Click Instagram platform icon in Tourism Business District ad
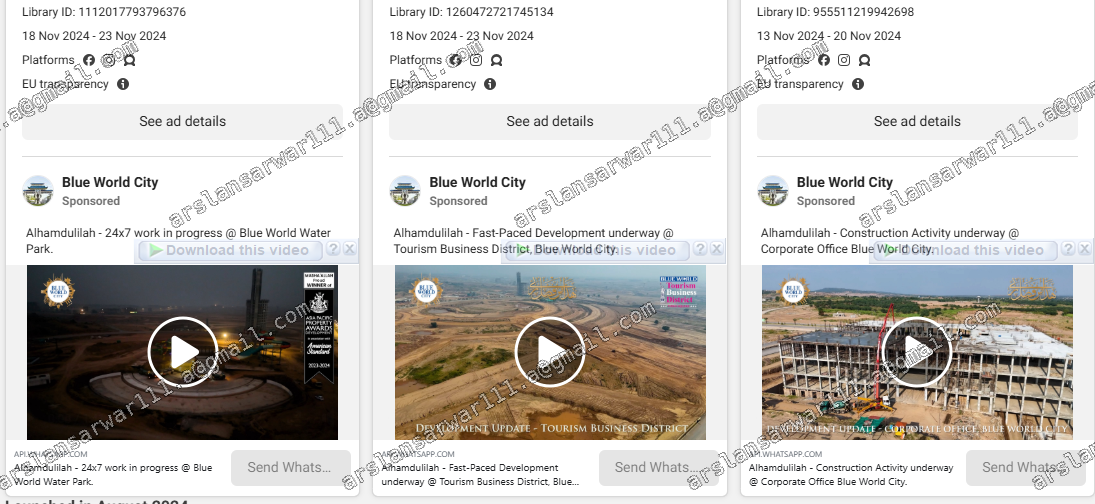 tap(476, 60)
